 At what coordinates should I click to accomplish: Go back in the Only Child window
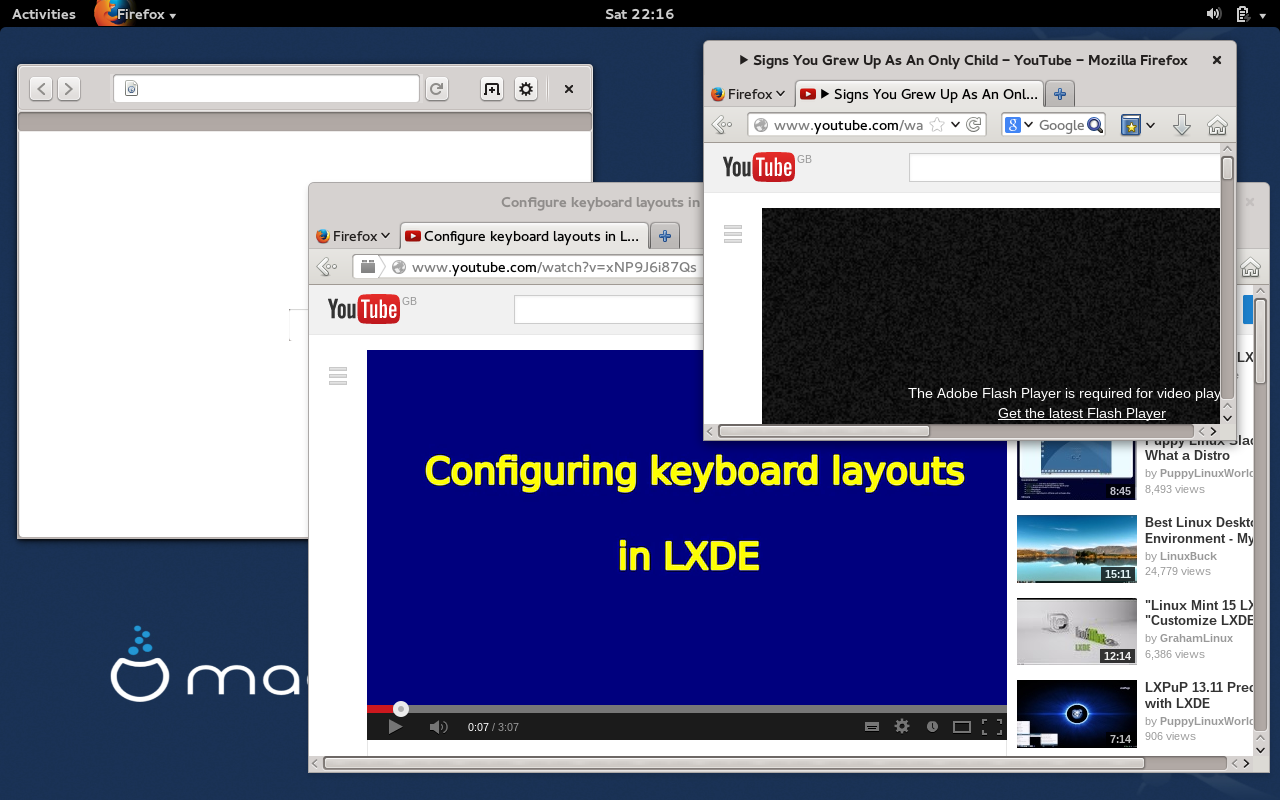tap(722, 125)
